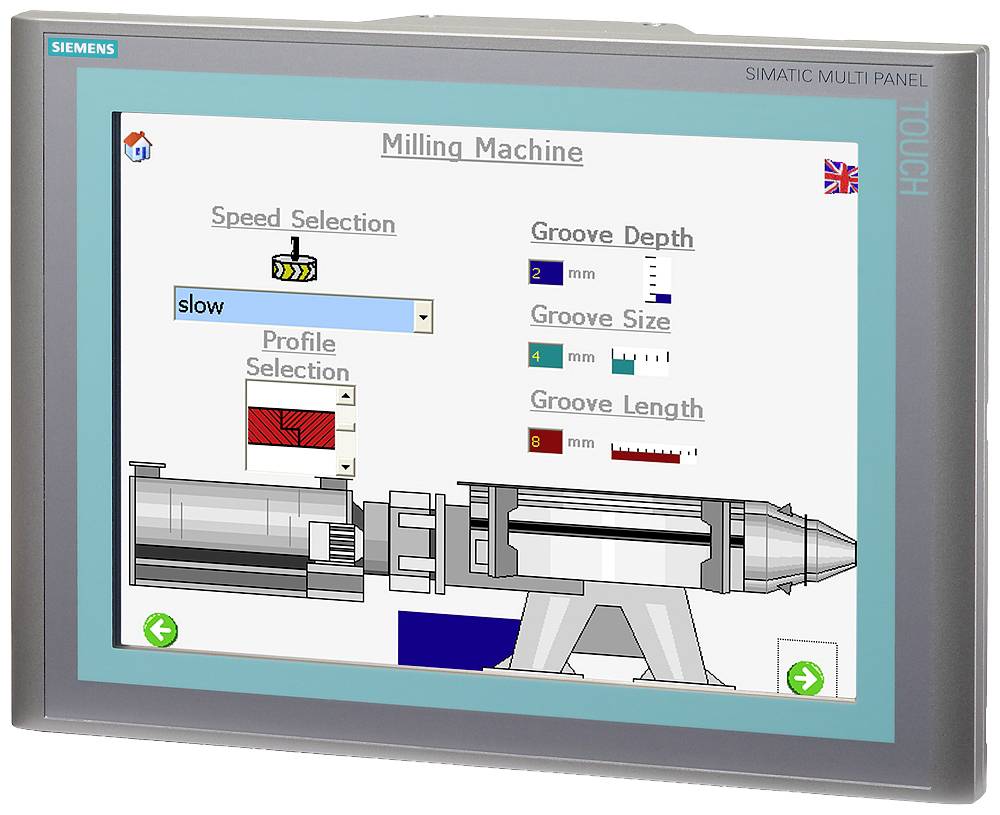Click the green back arrow button
Image resolution: width=1000 pixels, height=815 pixels.
160,629
